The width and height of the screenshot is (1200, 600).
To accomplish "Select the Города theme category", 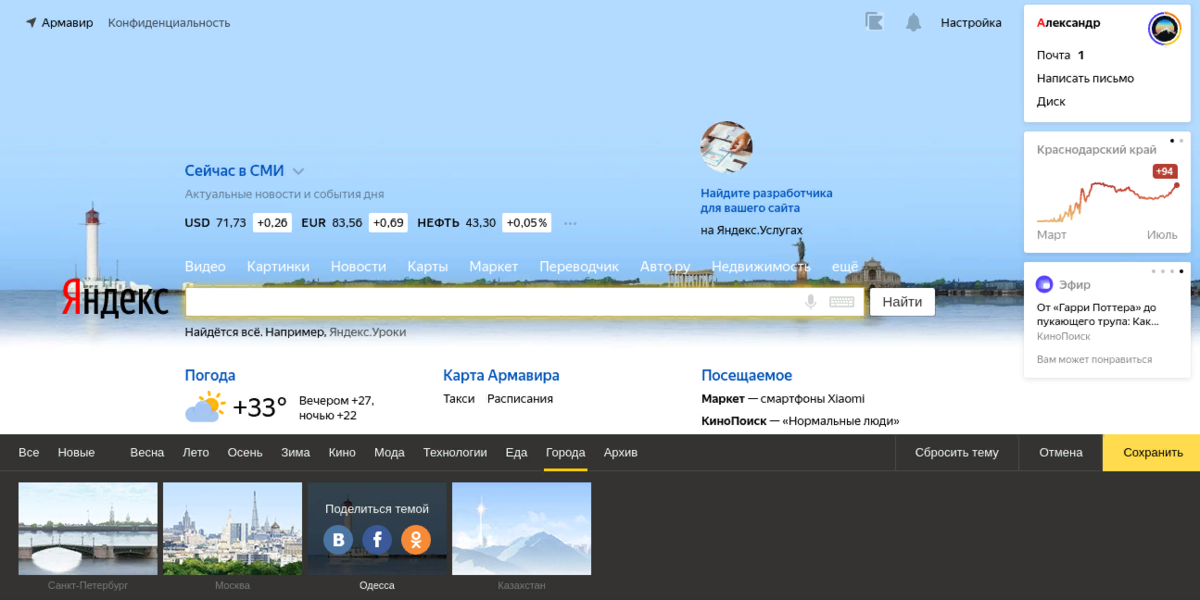I will pos(565,452).
